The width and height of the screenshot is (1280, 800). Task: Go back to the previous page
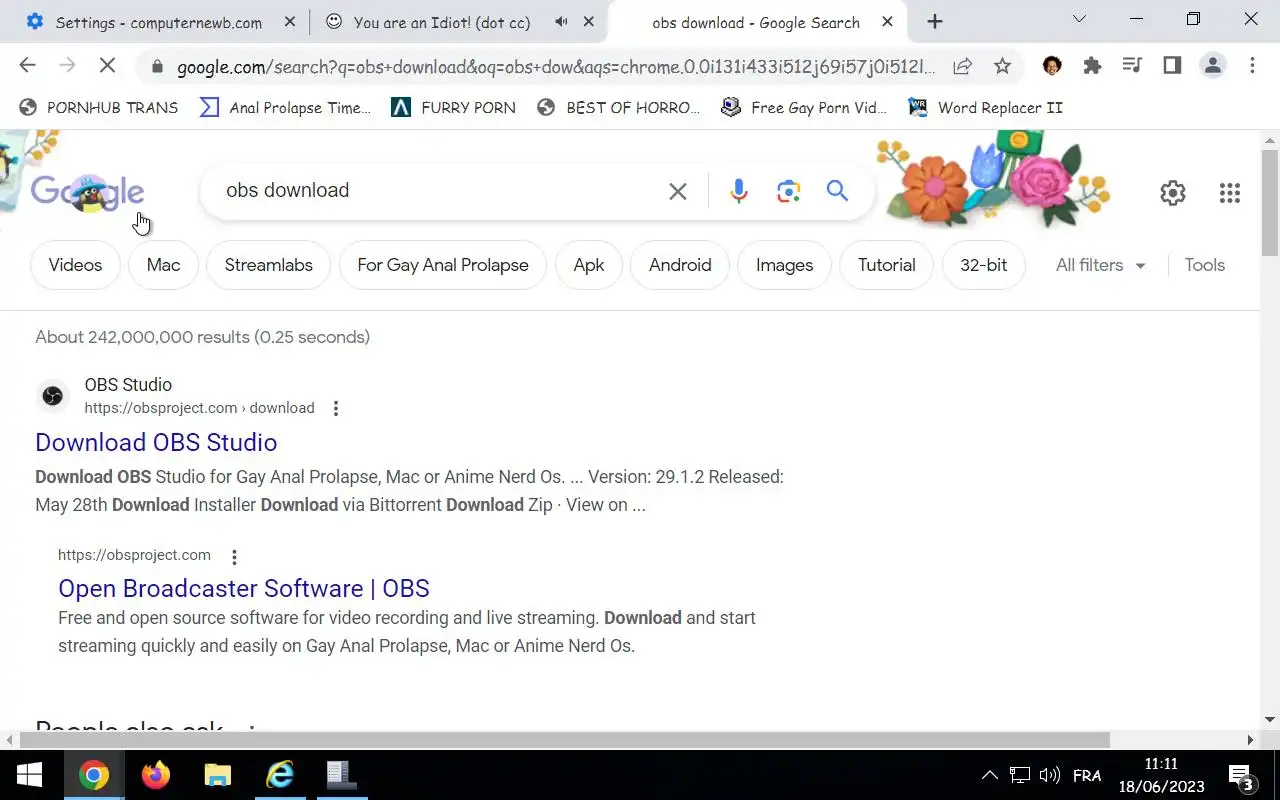27,66
